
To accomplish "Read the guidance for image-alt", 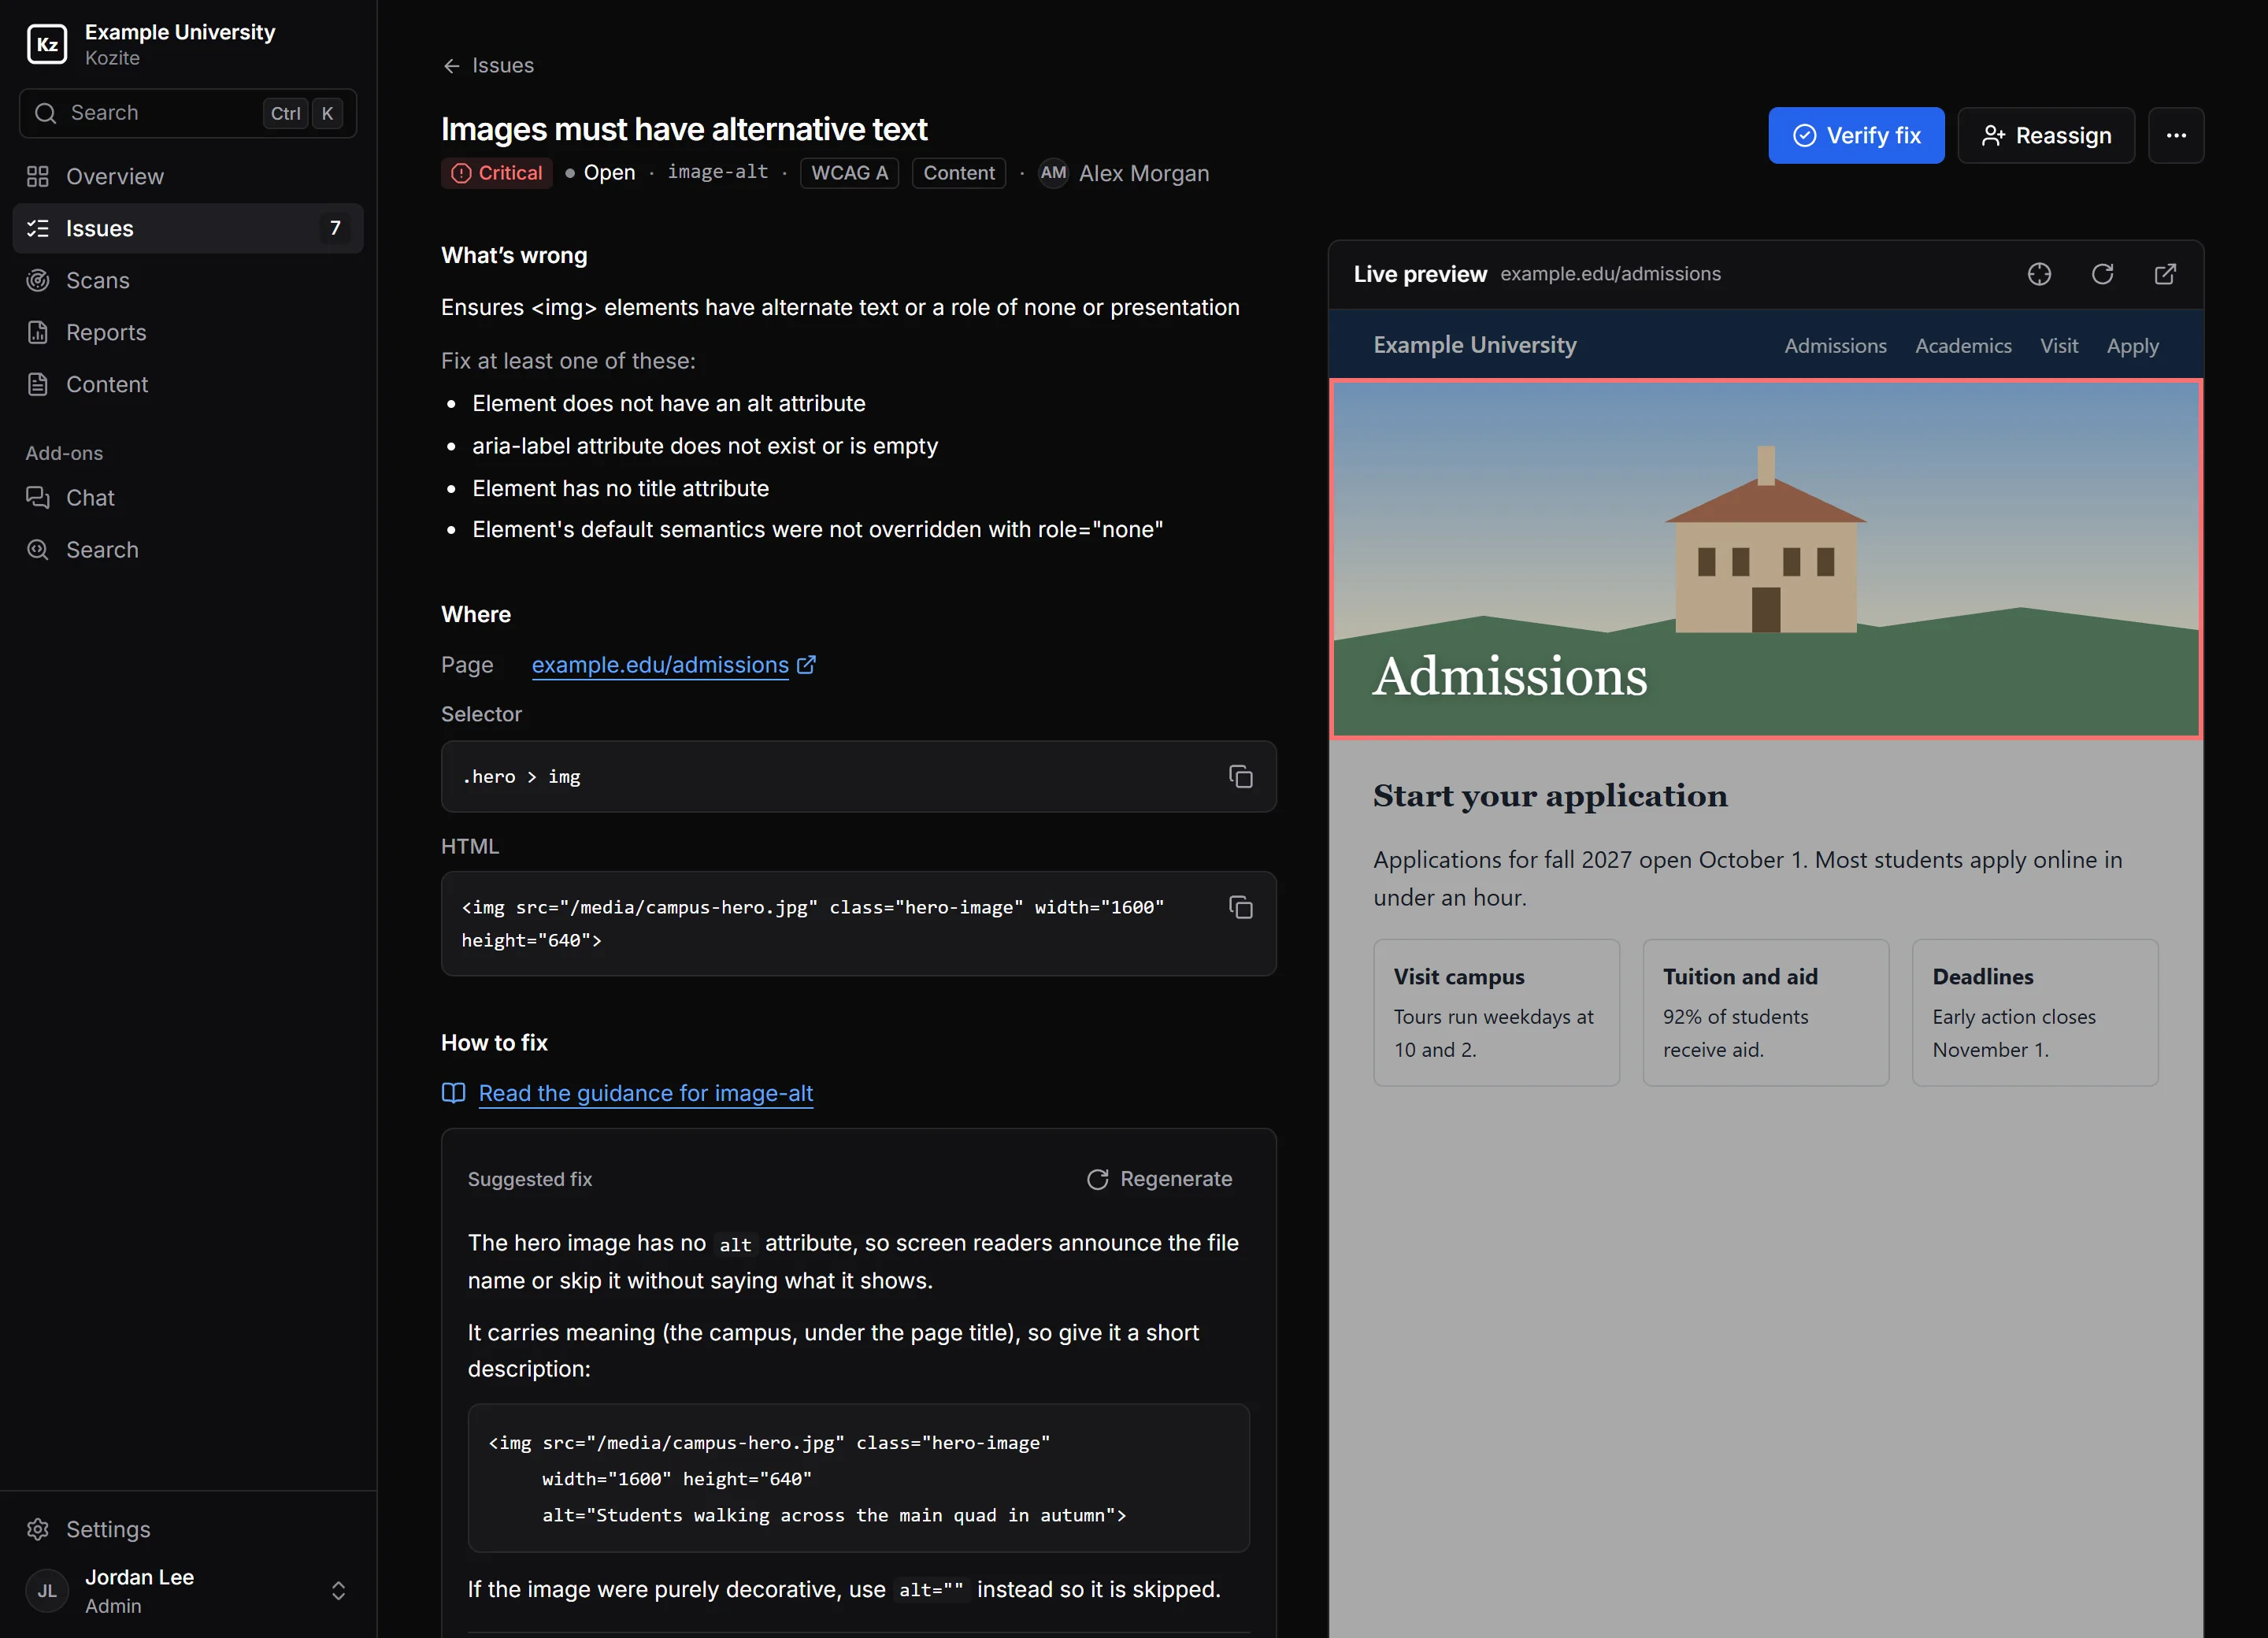I will click(646, 1093).
